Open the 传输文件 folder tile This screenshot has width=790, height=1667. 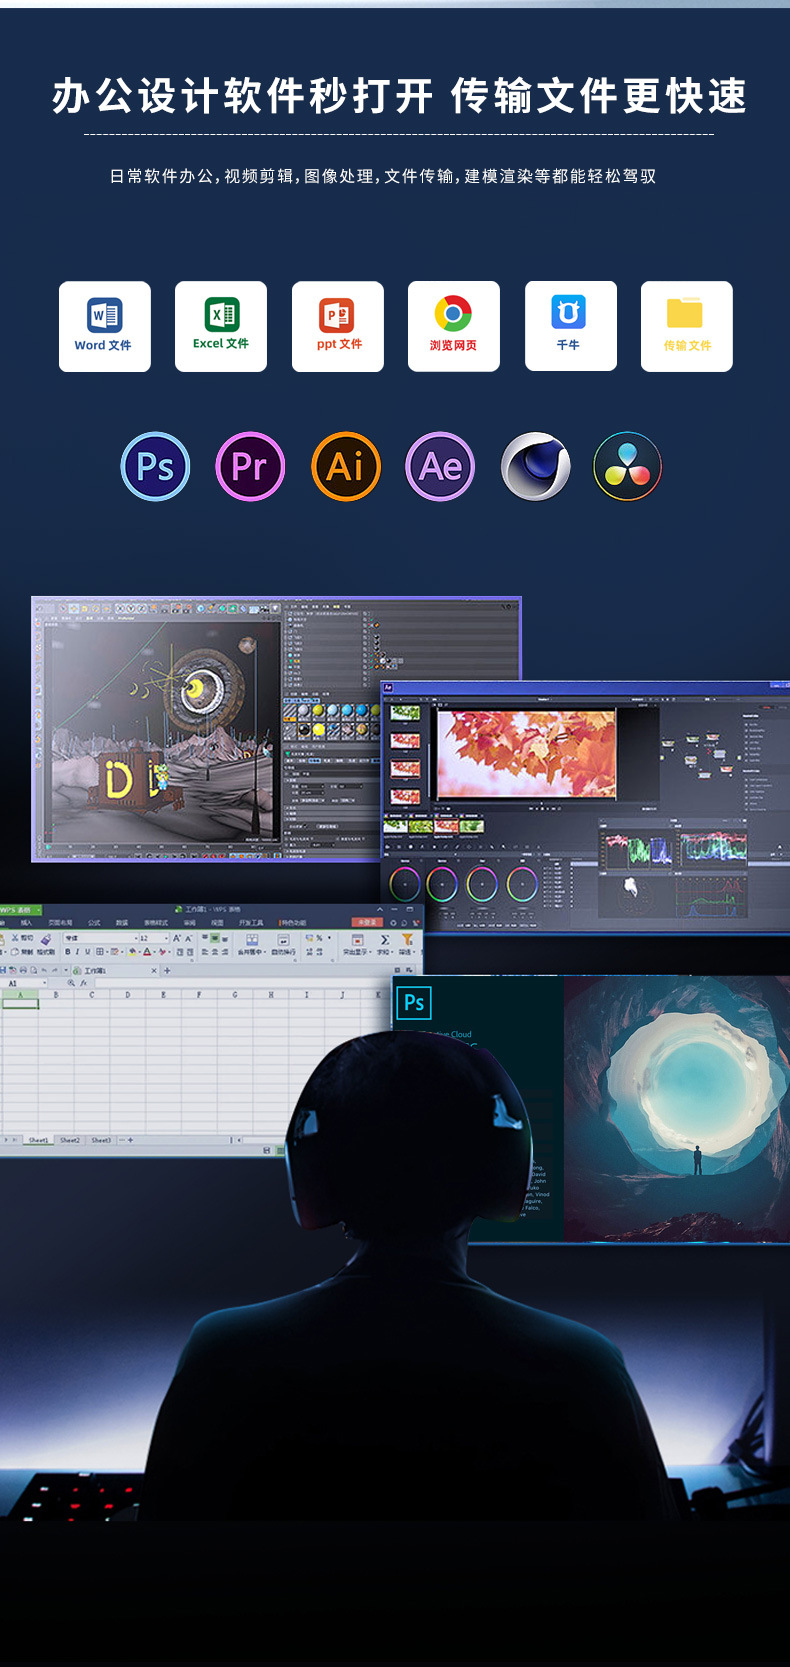(687, 326)
